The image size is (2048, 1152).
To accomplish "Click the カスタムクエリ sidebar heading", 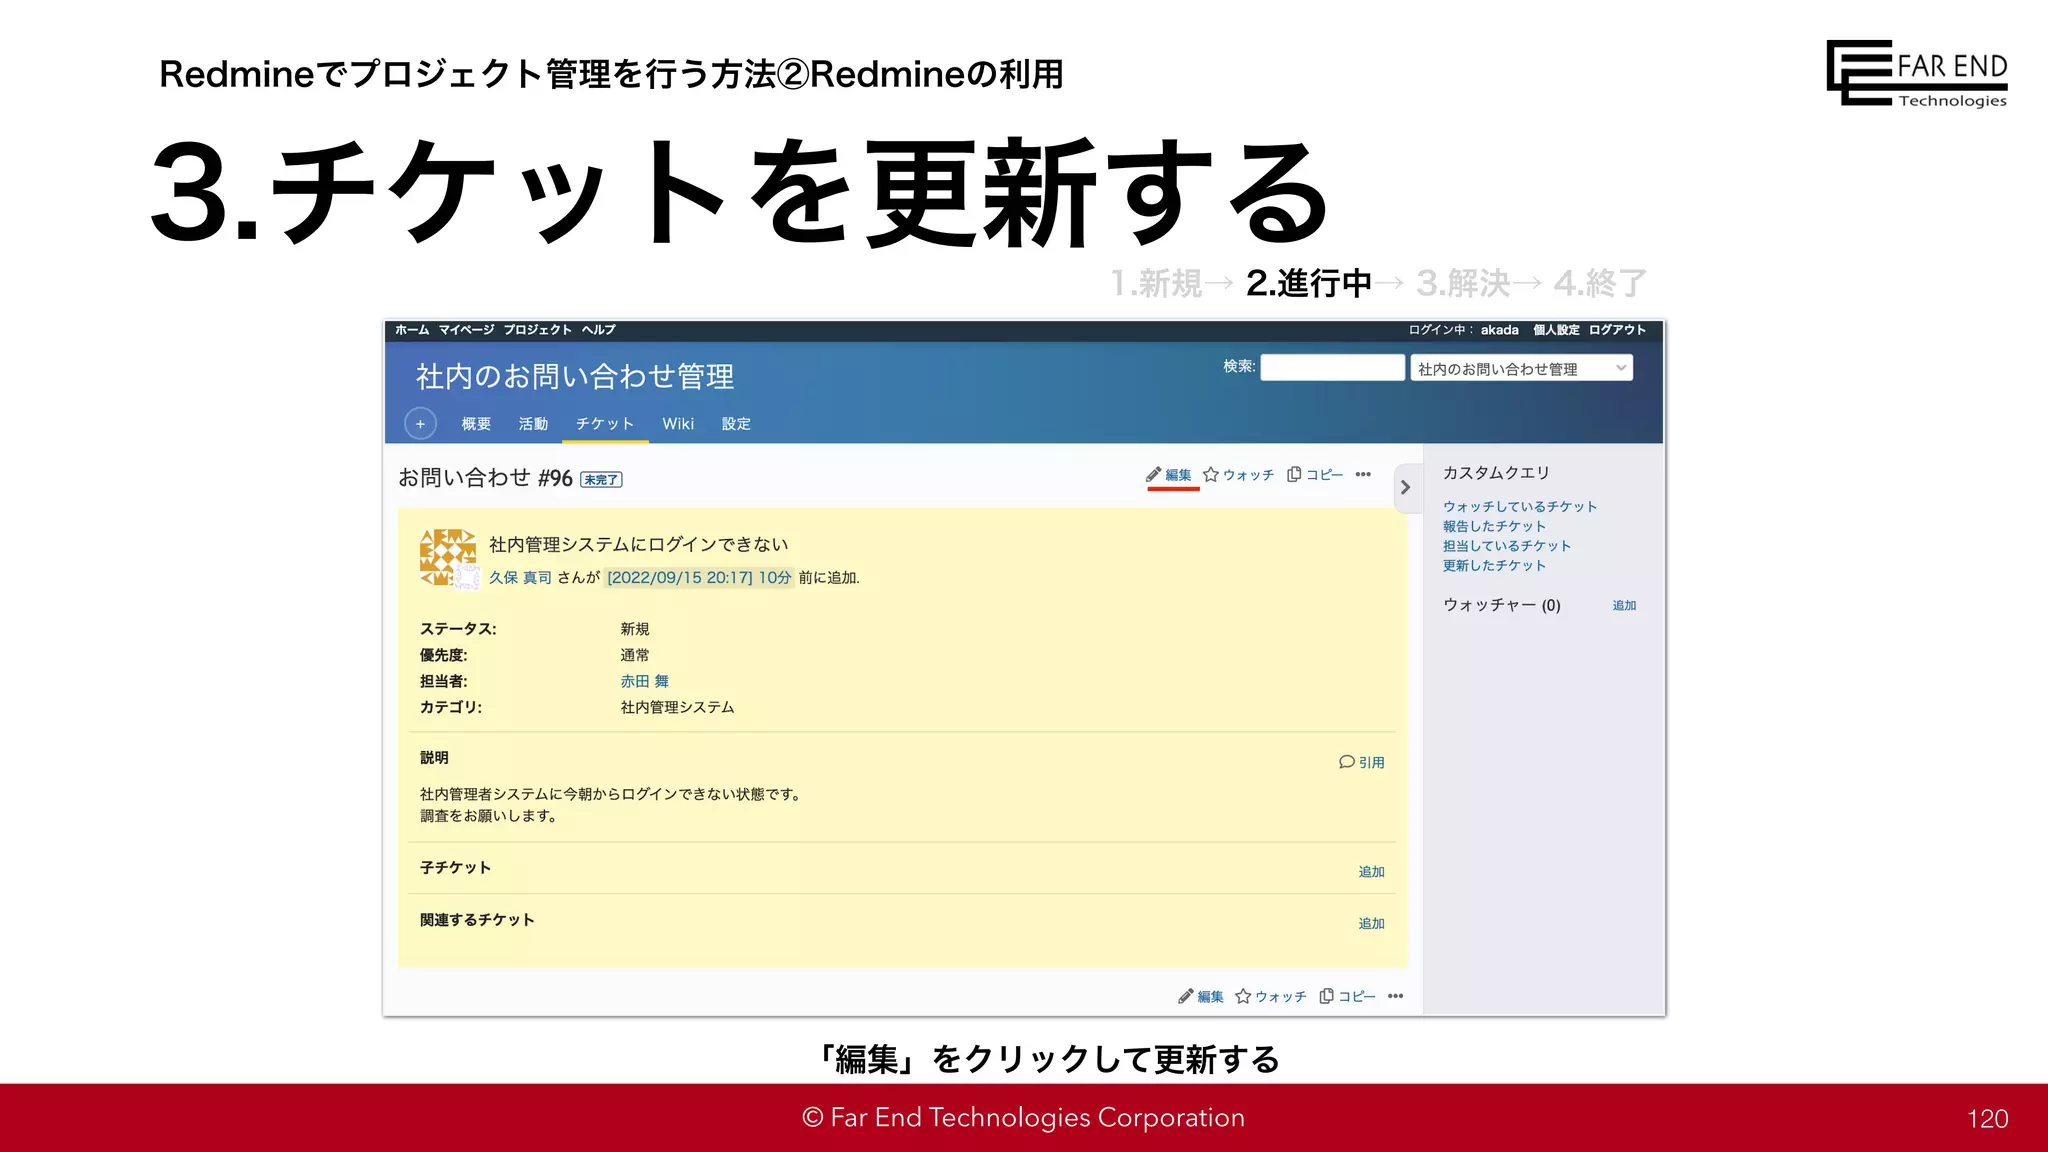I will point(1496,473).
